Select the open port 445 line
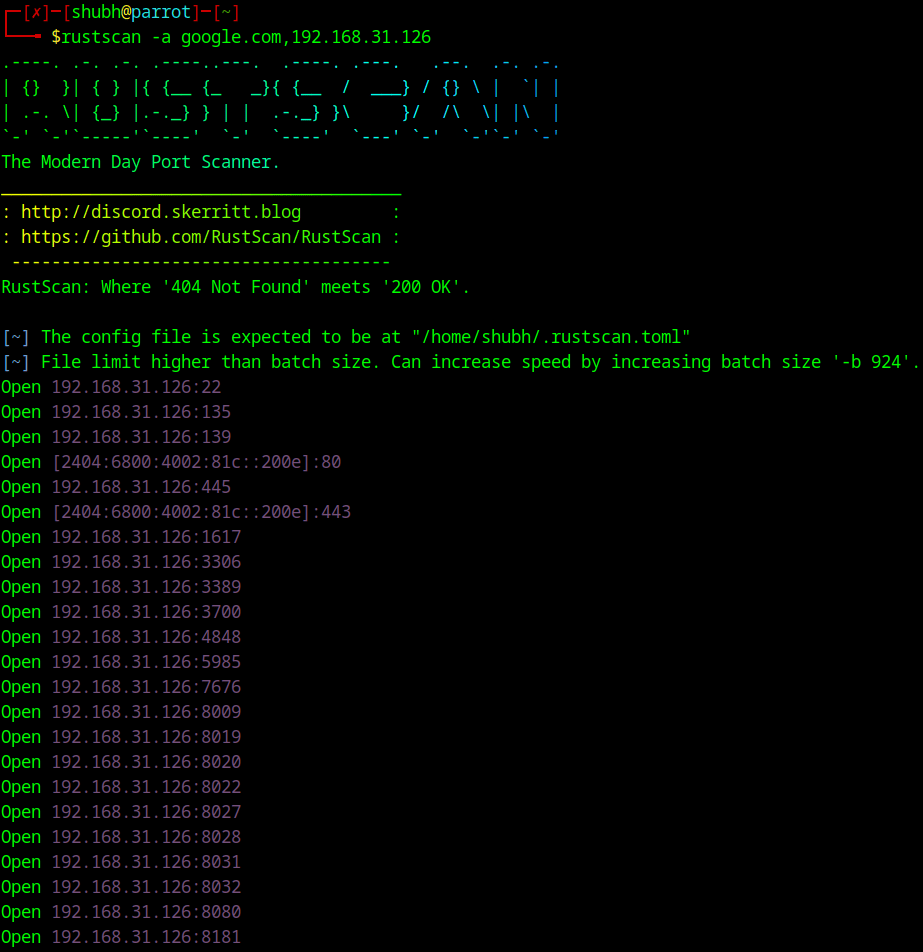The height and width of the screenshot is (952, 923). pyautogui.click(x=116, y=488)
